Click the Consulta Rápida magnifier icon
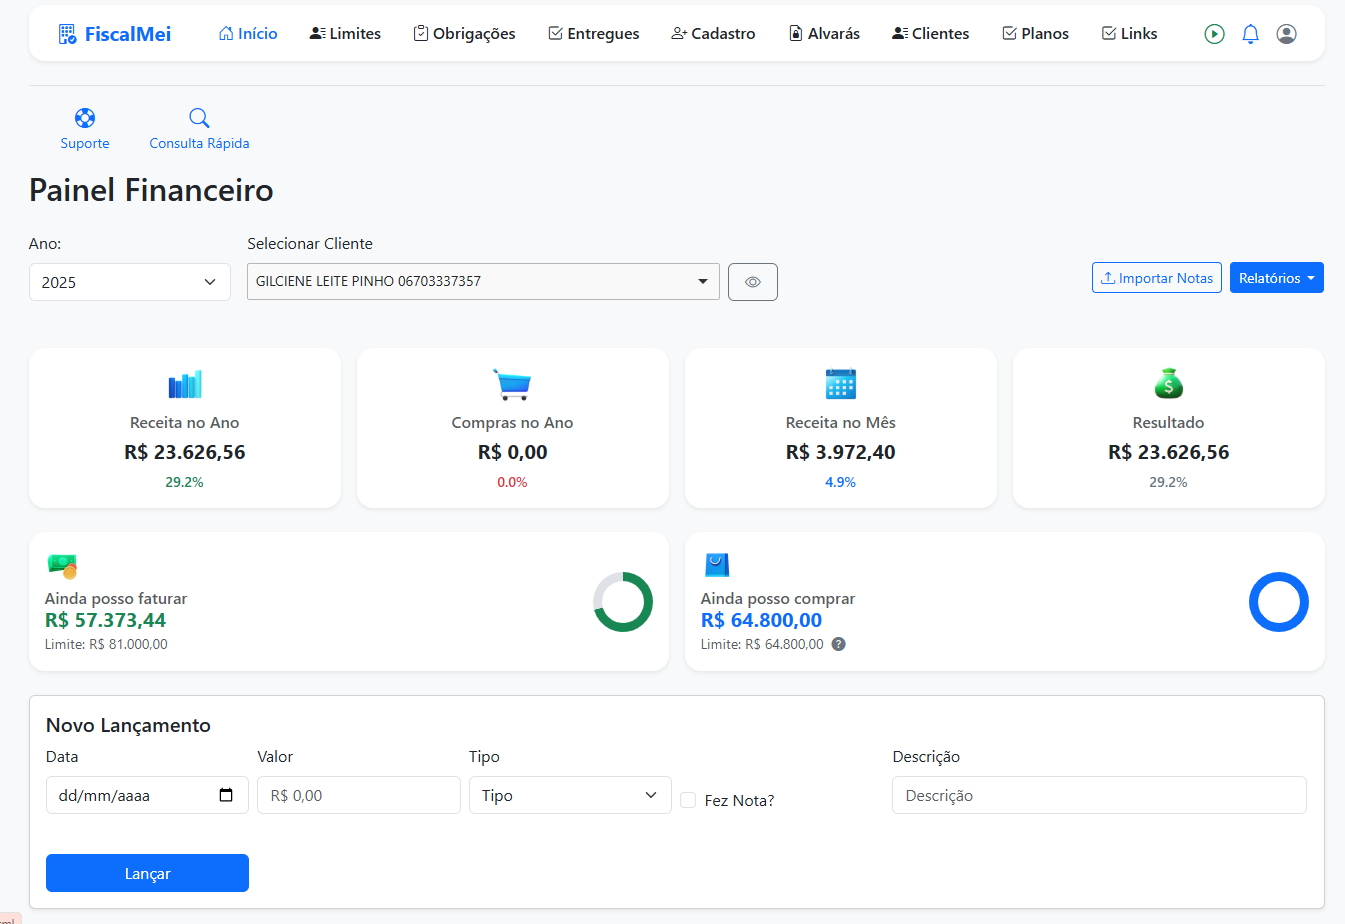The image size is (1345, 924). click(198, 117)
